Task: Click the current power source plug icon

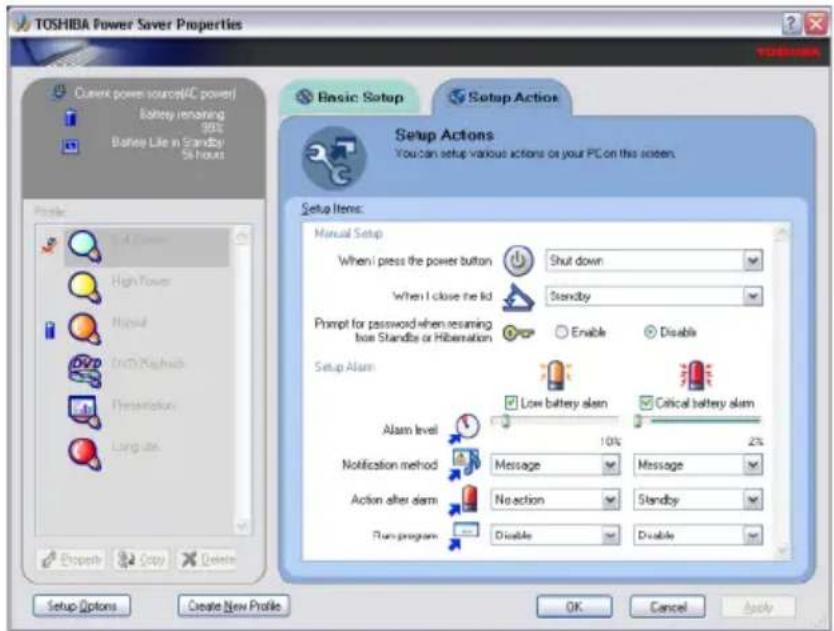Action: coord(59,93)
